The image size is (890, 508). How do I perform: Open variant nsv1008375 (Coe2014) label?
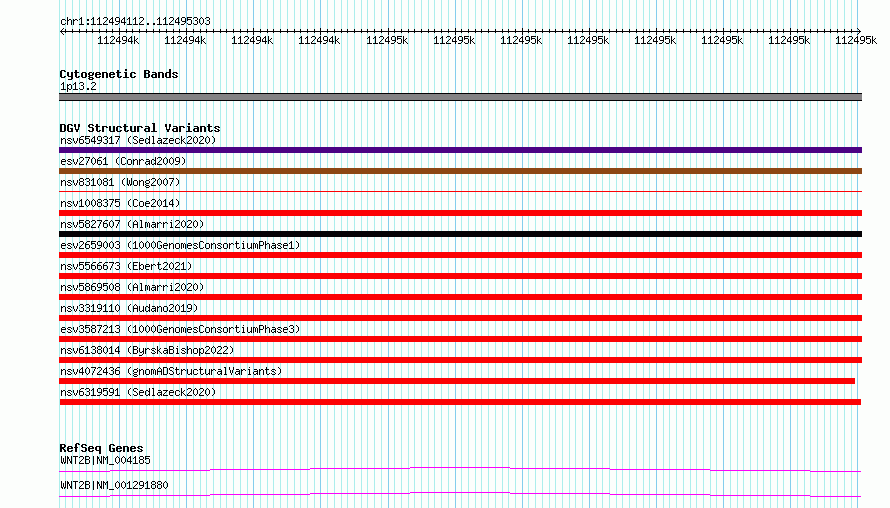(120, 203)
